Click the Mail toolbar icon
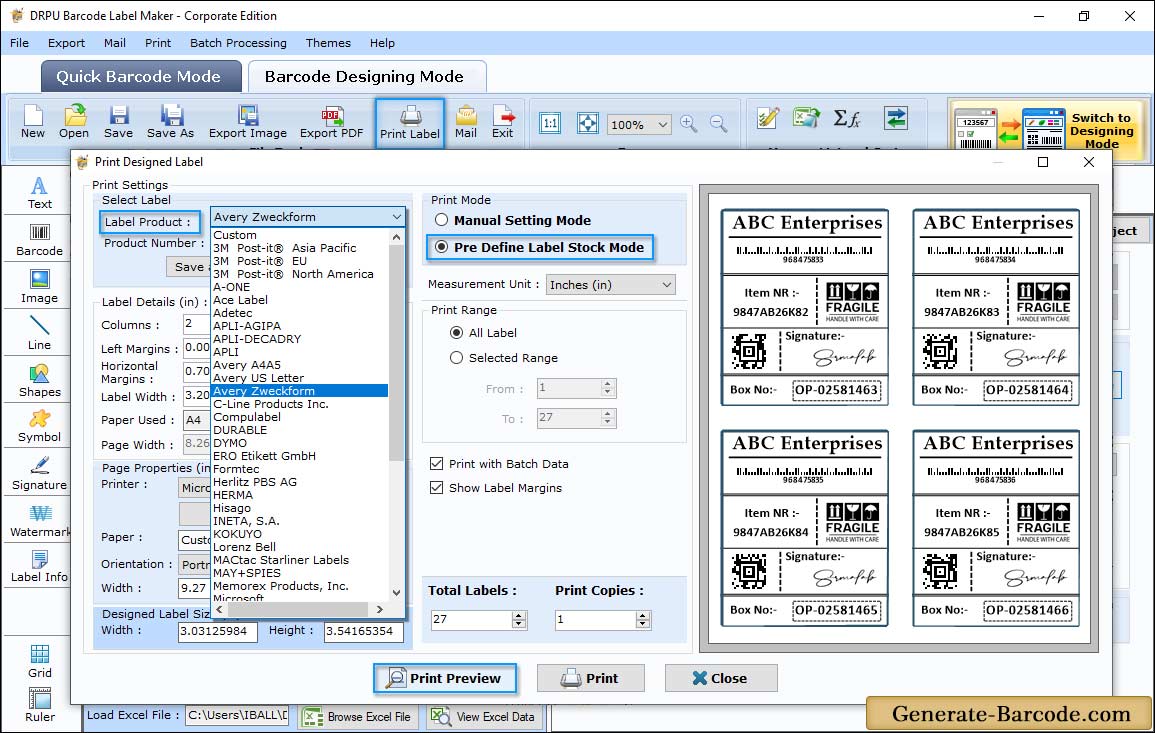The height and width of the screenshot is (733, 1155). tap(466, 122)
